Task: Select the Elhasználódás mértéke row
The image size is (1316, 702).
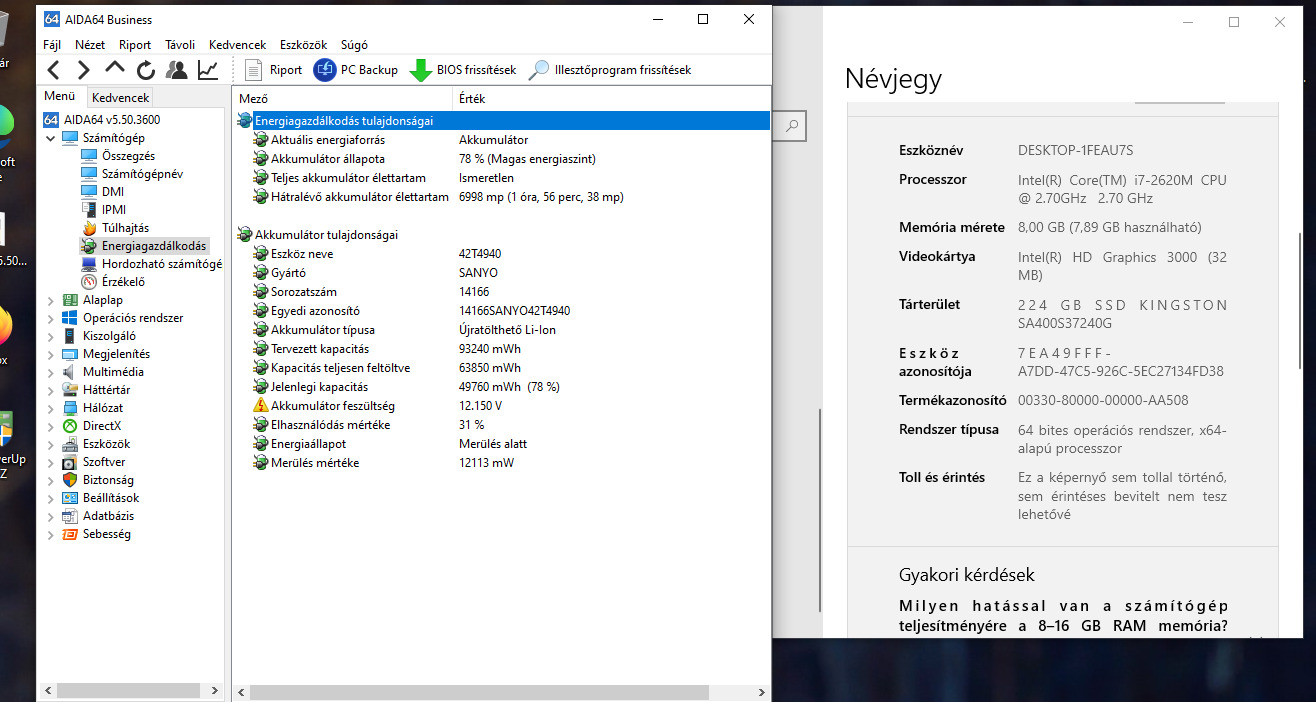Action: 502,425
